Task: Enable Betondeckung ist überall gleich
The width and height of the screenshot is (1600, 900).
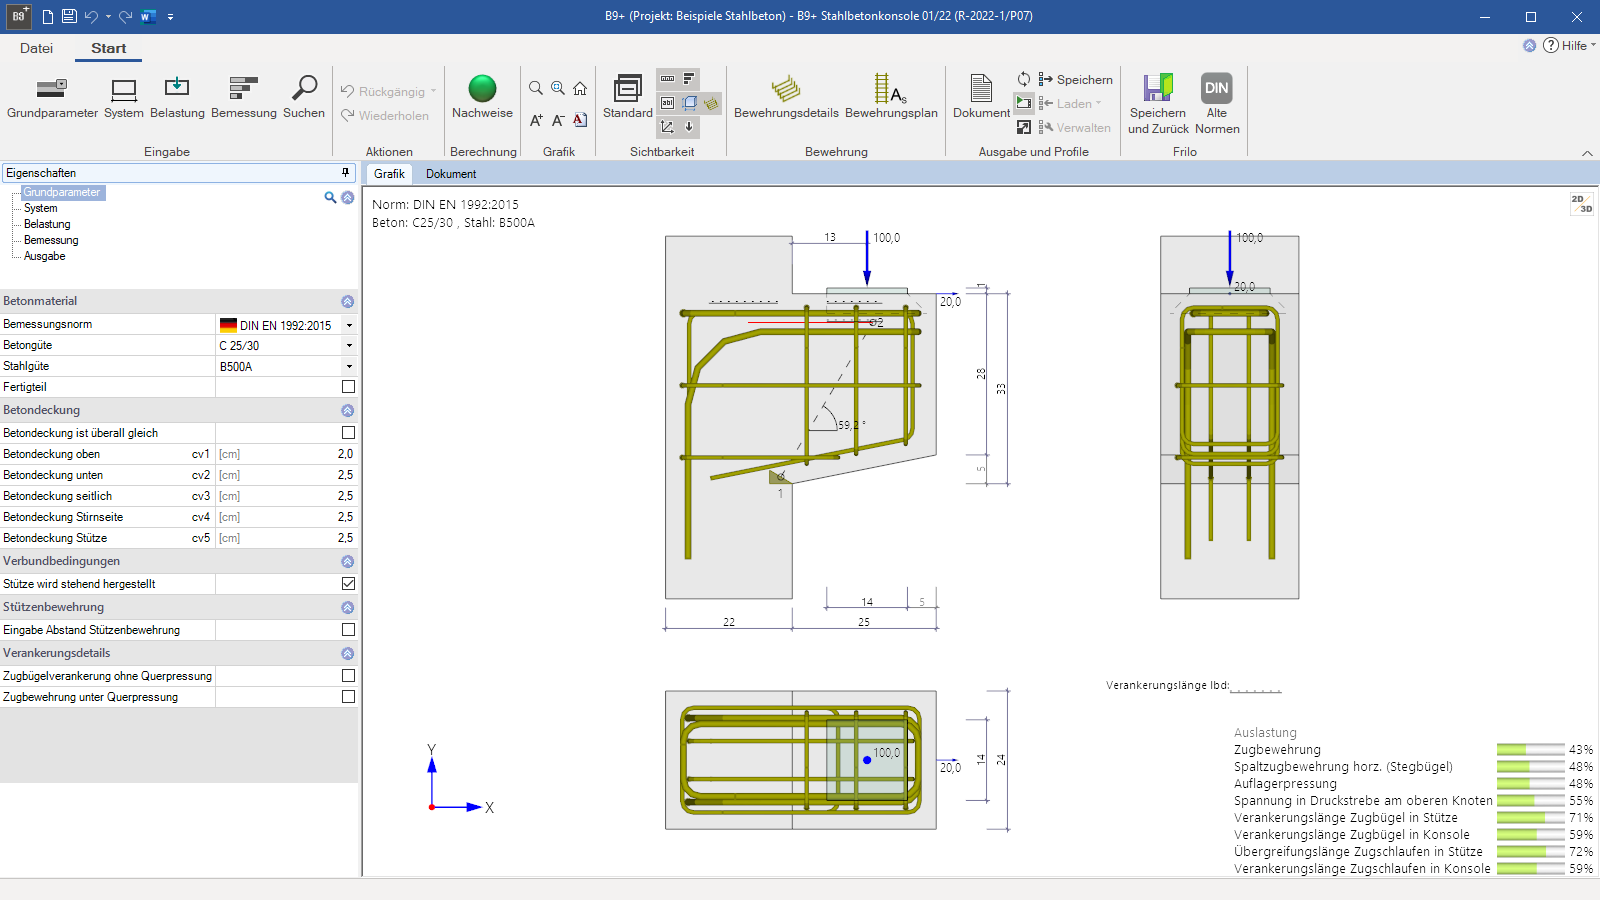Action: tap(348, 433)
